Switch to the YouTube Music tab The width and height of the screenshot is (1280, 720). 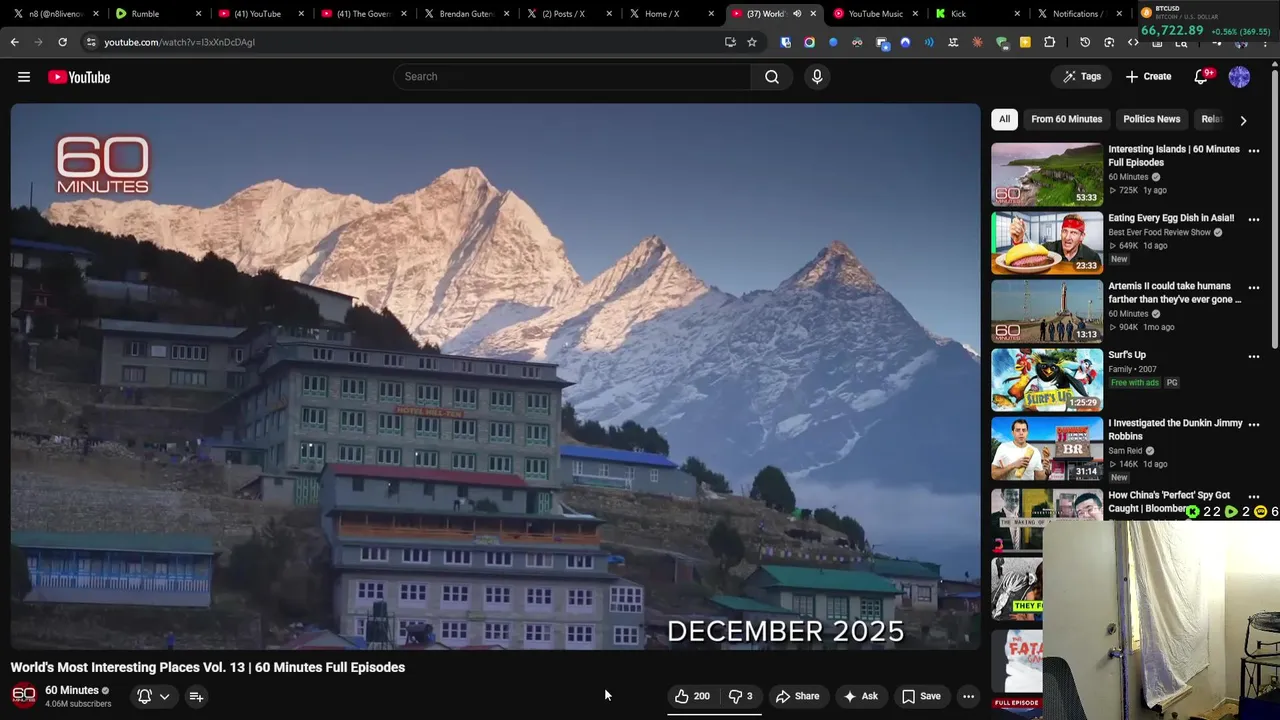(877, 14)
